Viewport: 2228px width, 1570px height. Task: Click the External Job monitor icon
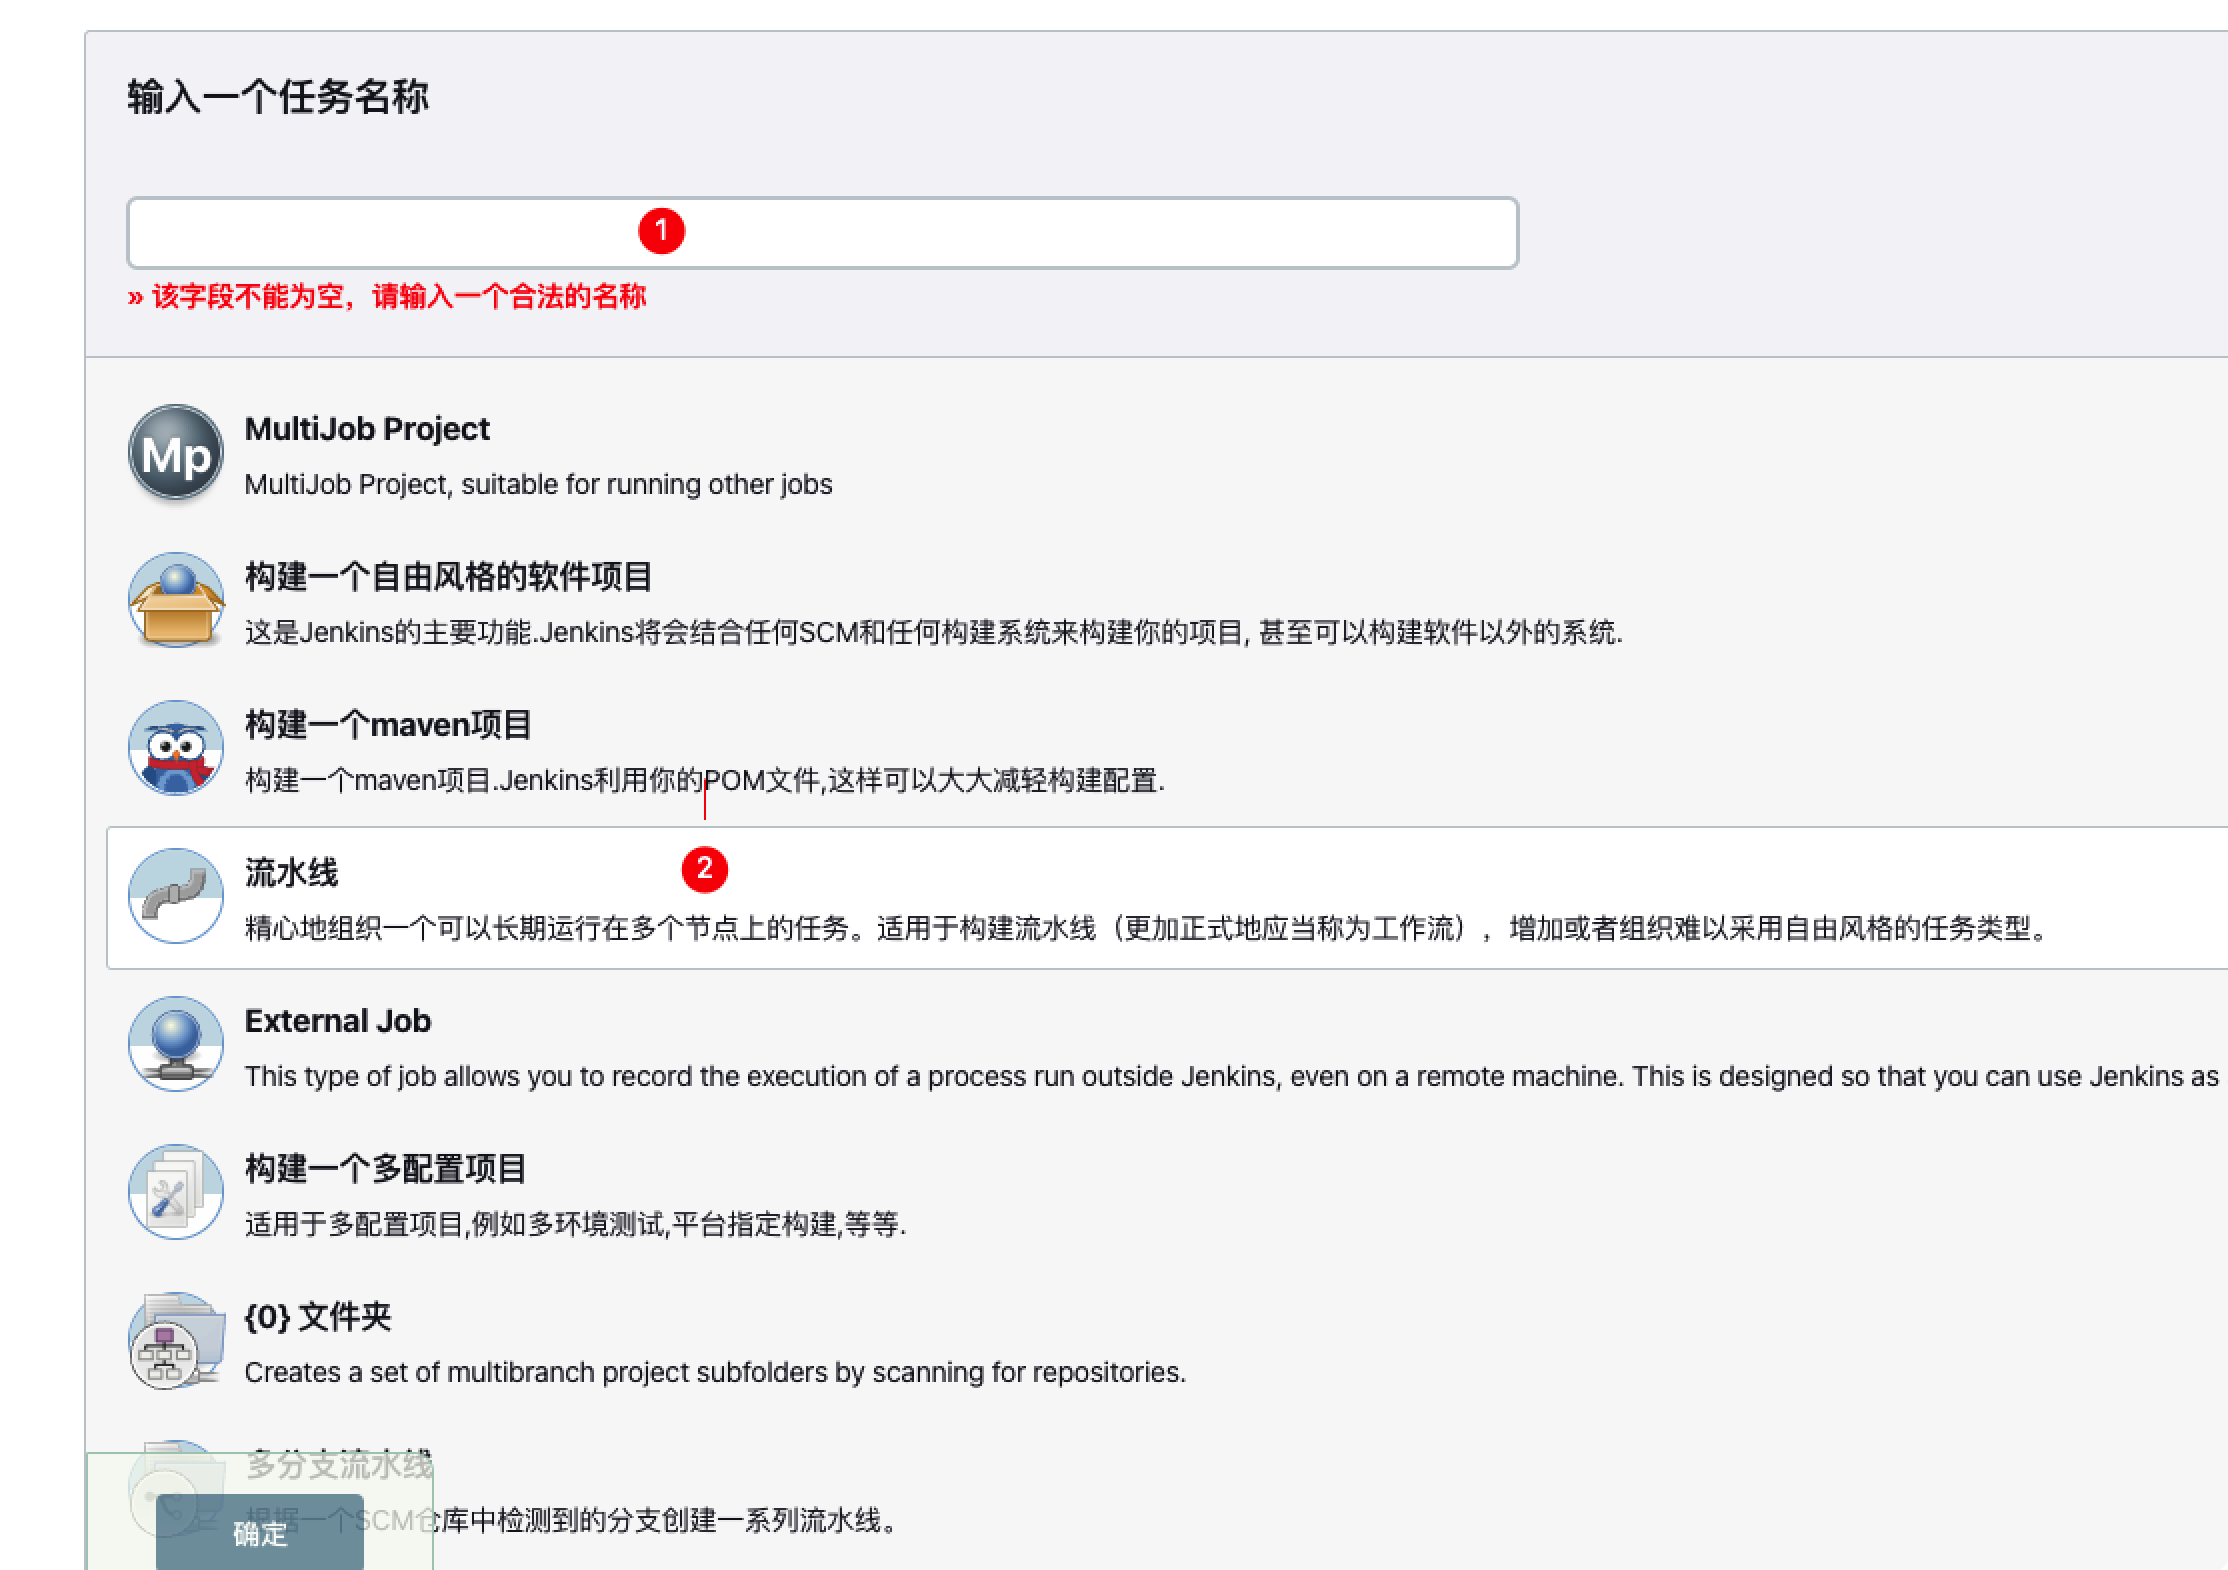click(x=176, y=1044)
